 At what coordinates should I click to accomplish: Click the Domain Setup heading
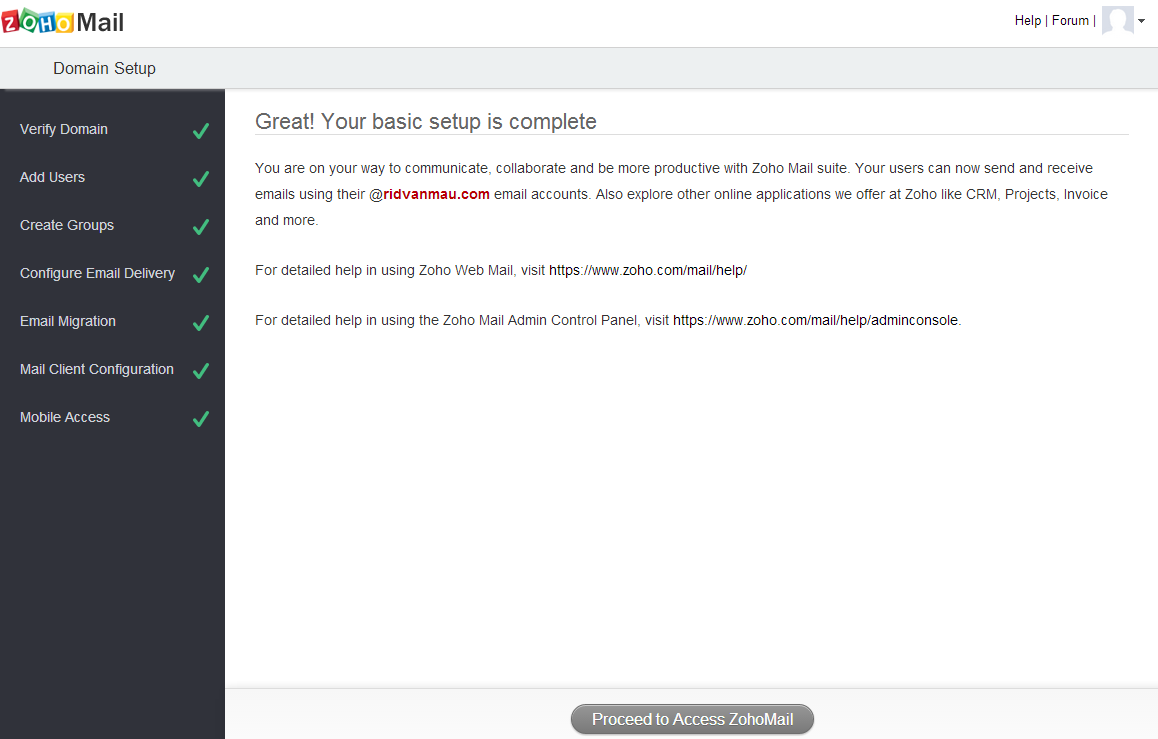(x=104, y=69)
